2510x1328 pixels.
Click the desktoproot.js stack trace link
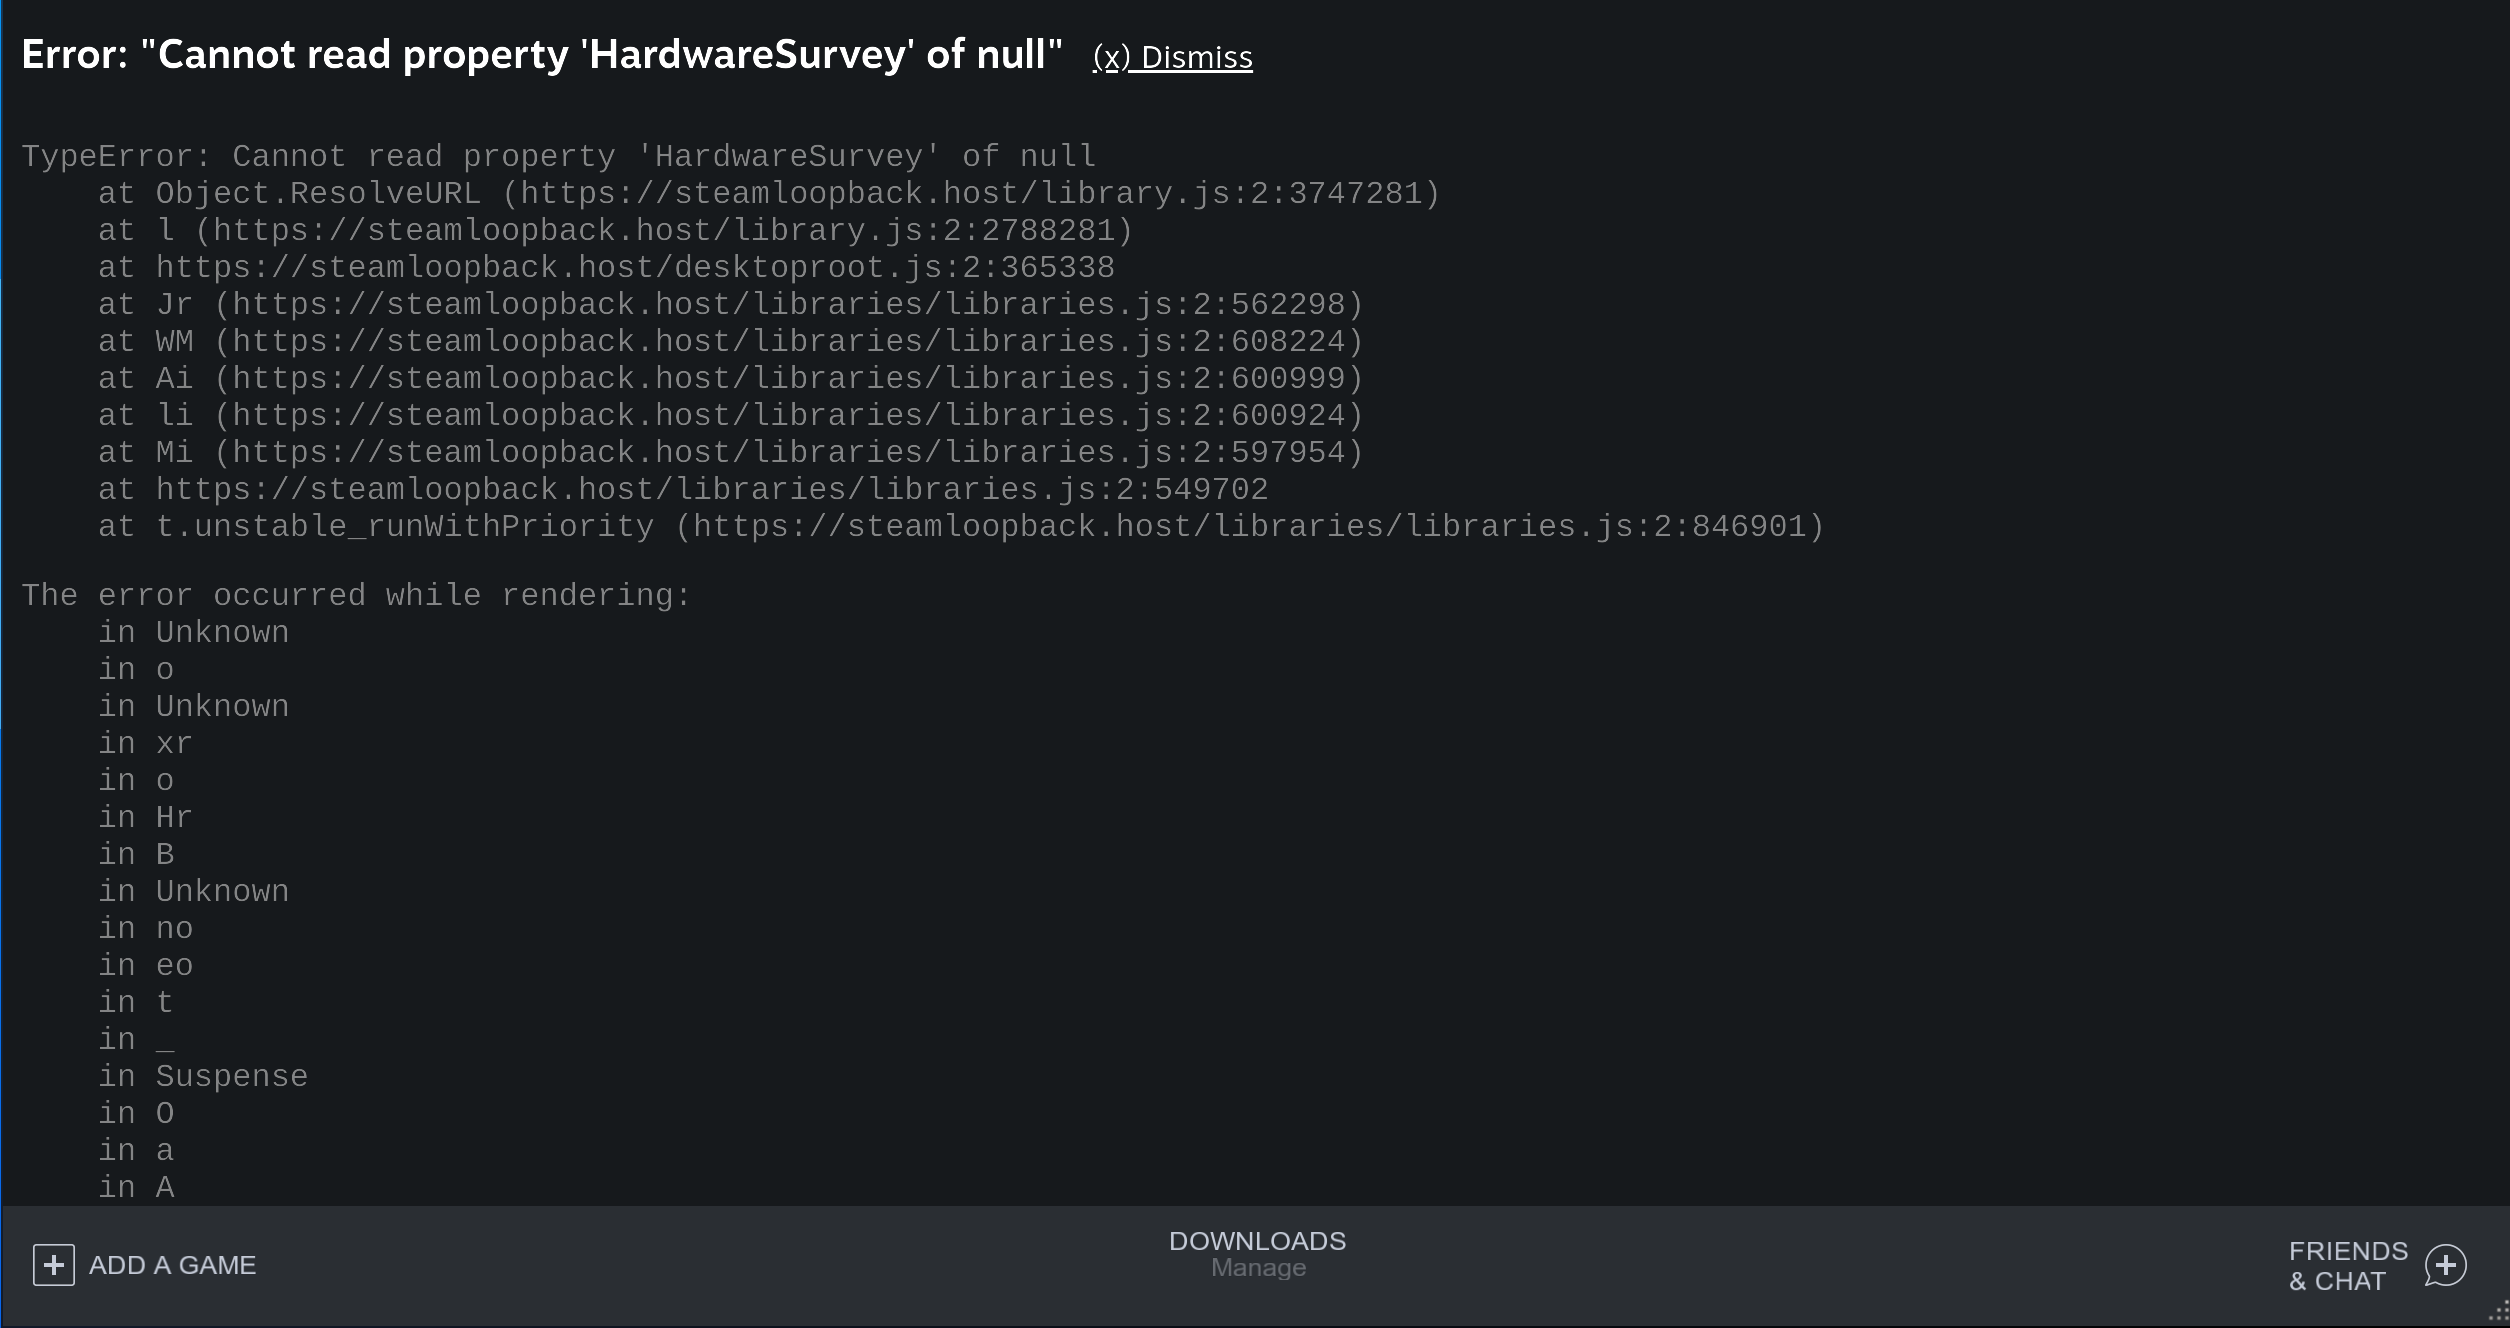click(607, 267)
